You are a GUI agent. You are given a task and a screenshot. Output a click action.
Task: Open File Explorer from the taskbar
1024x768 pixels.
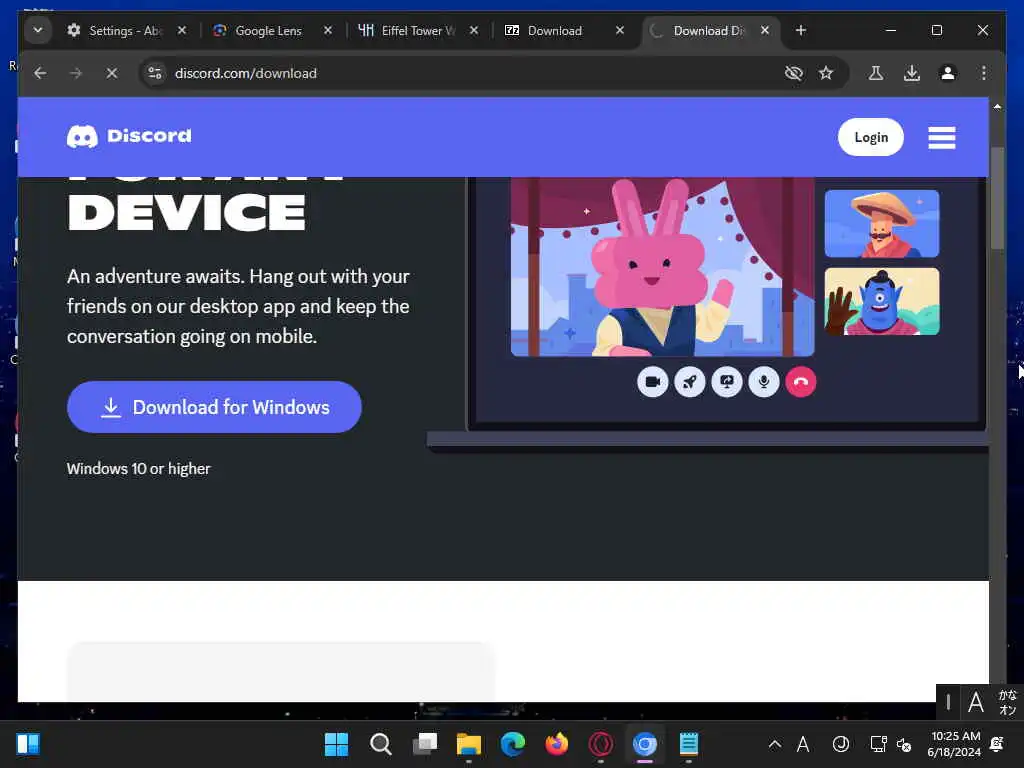[468, 744]
